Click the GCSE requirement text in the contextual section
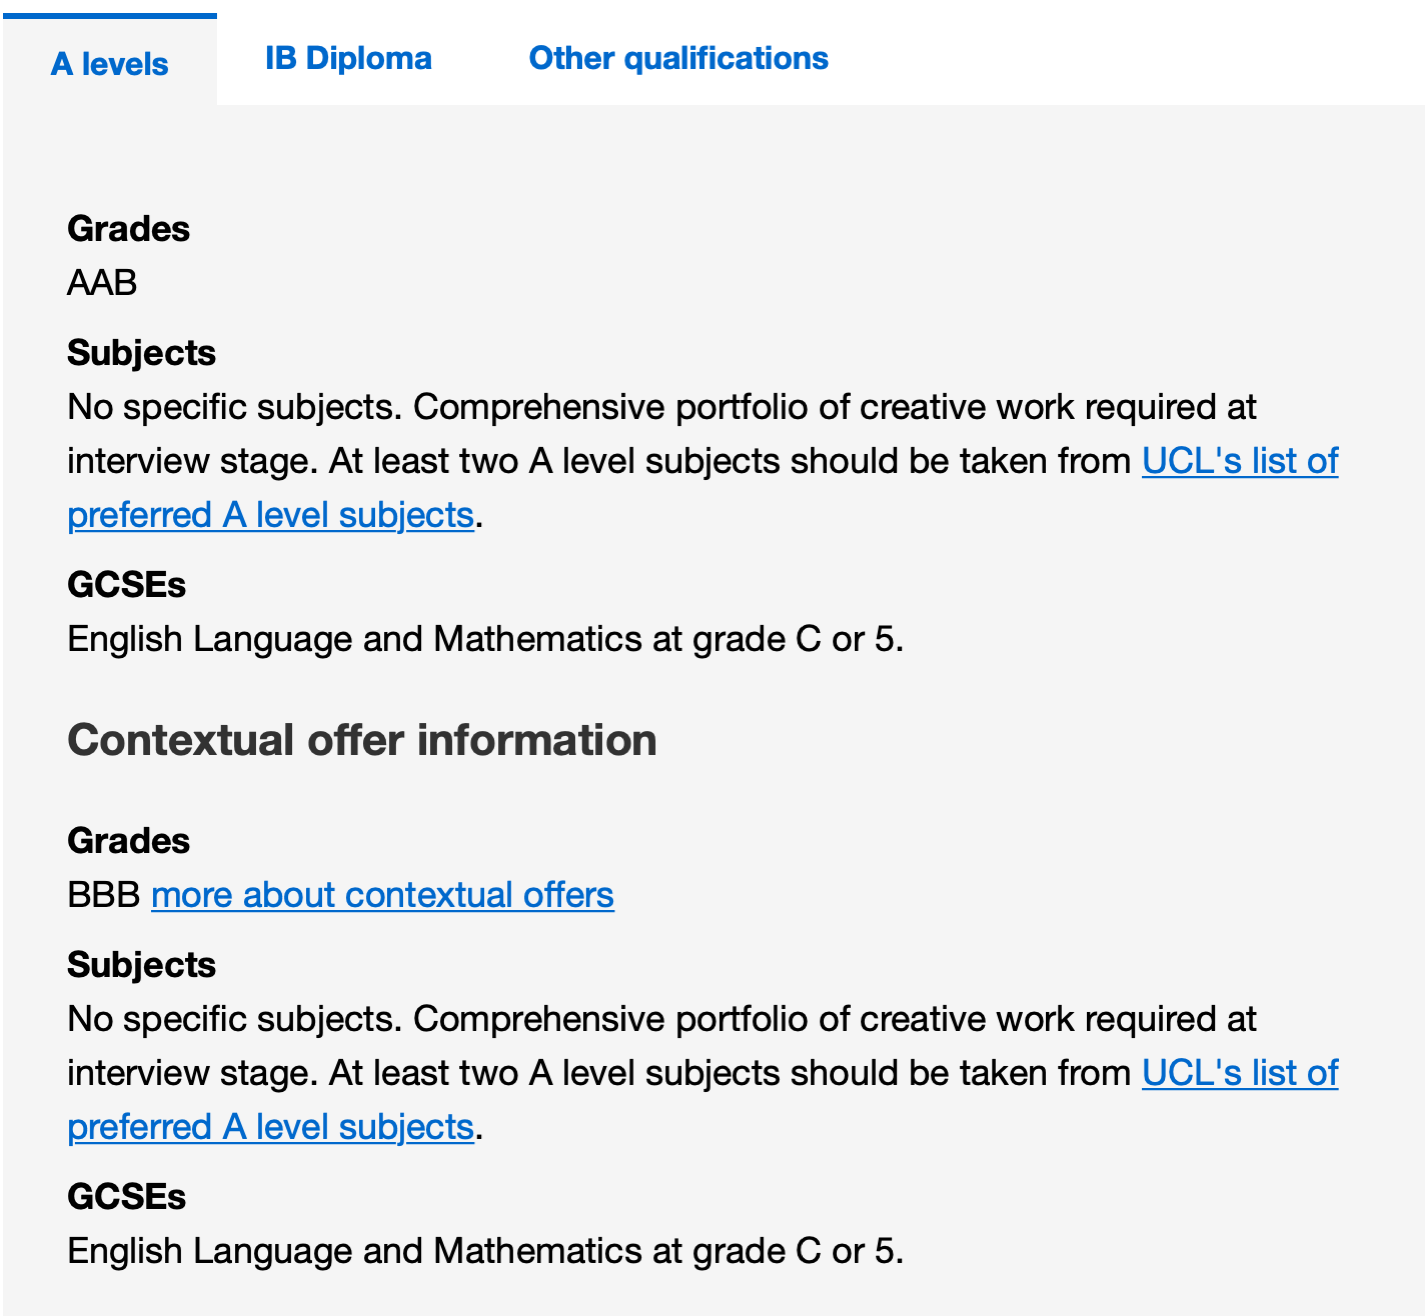The width and height of the screenshot is (1425, 1316). [485, 1251]
